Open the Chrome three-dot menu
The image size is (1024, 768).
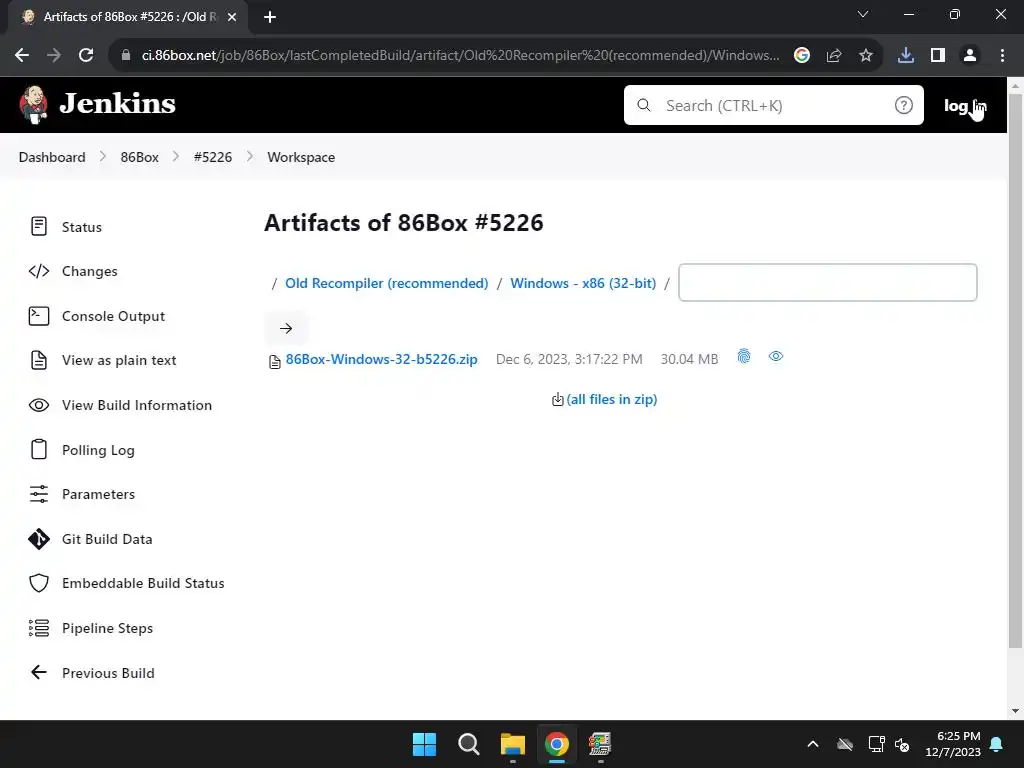(x=1002, y=56)
